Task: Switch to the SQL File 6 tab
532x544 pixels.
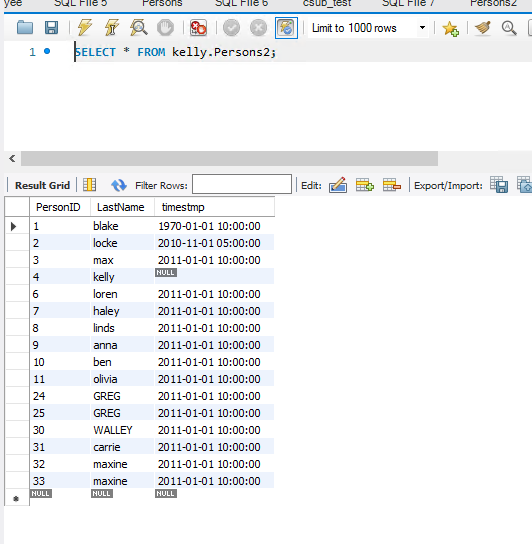Action: (x=242, y=3)
